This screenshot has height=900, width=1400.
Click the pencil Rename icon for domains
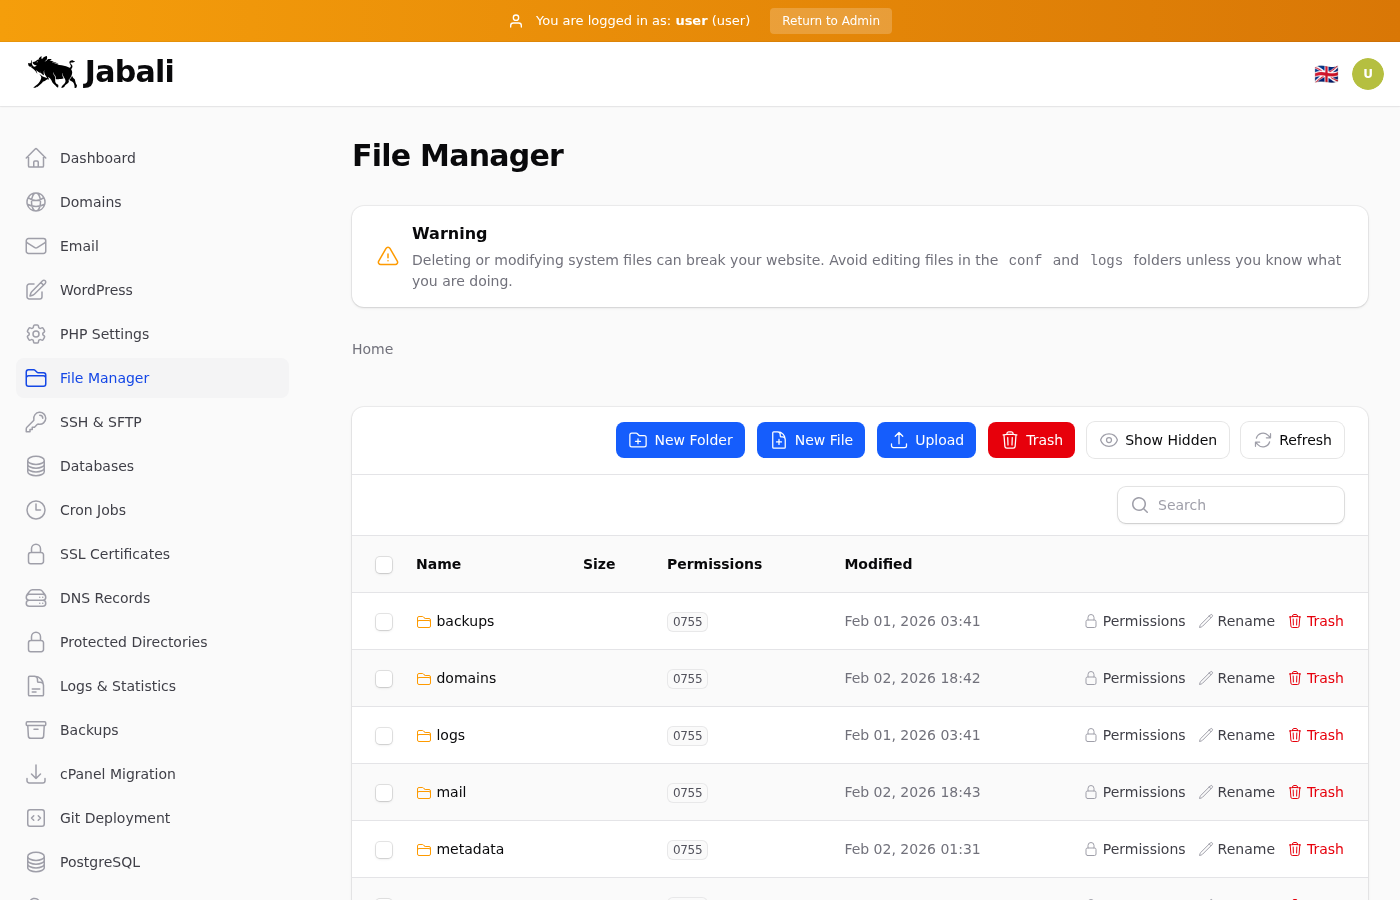[x=1206, y=678]
